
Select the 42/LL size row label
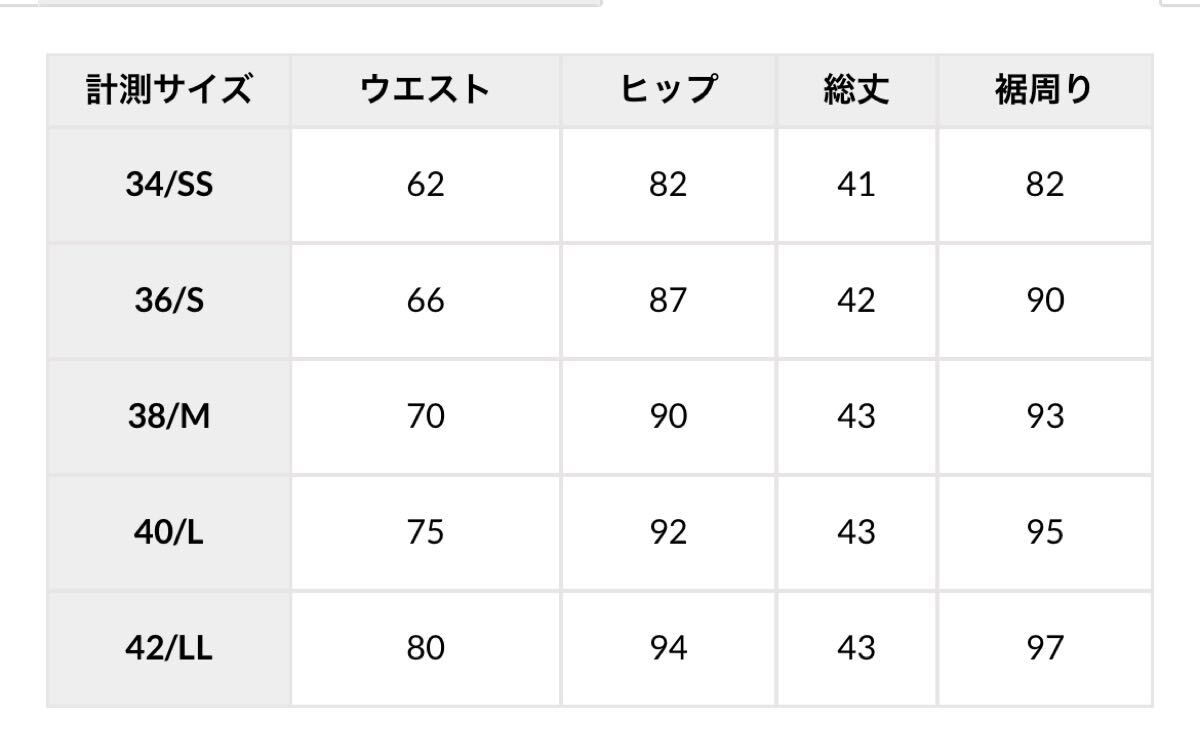pos(169,648)
